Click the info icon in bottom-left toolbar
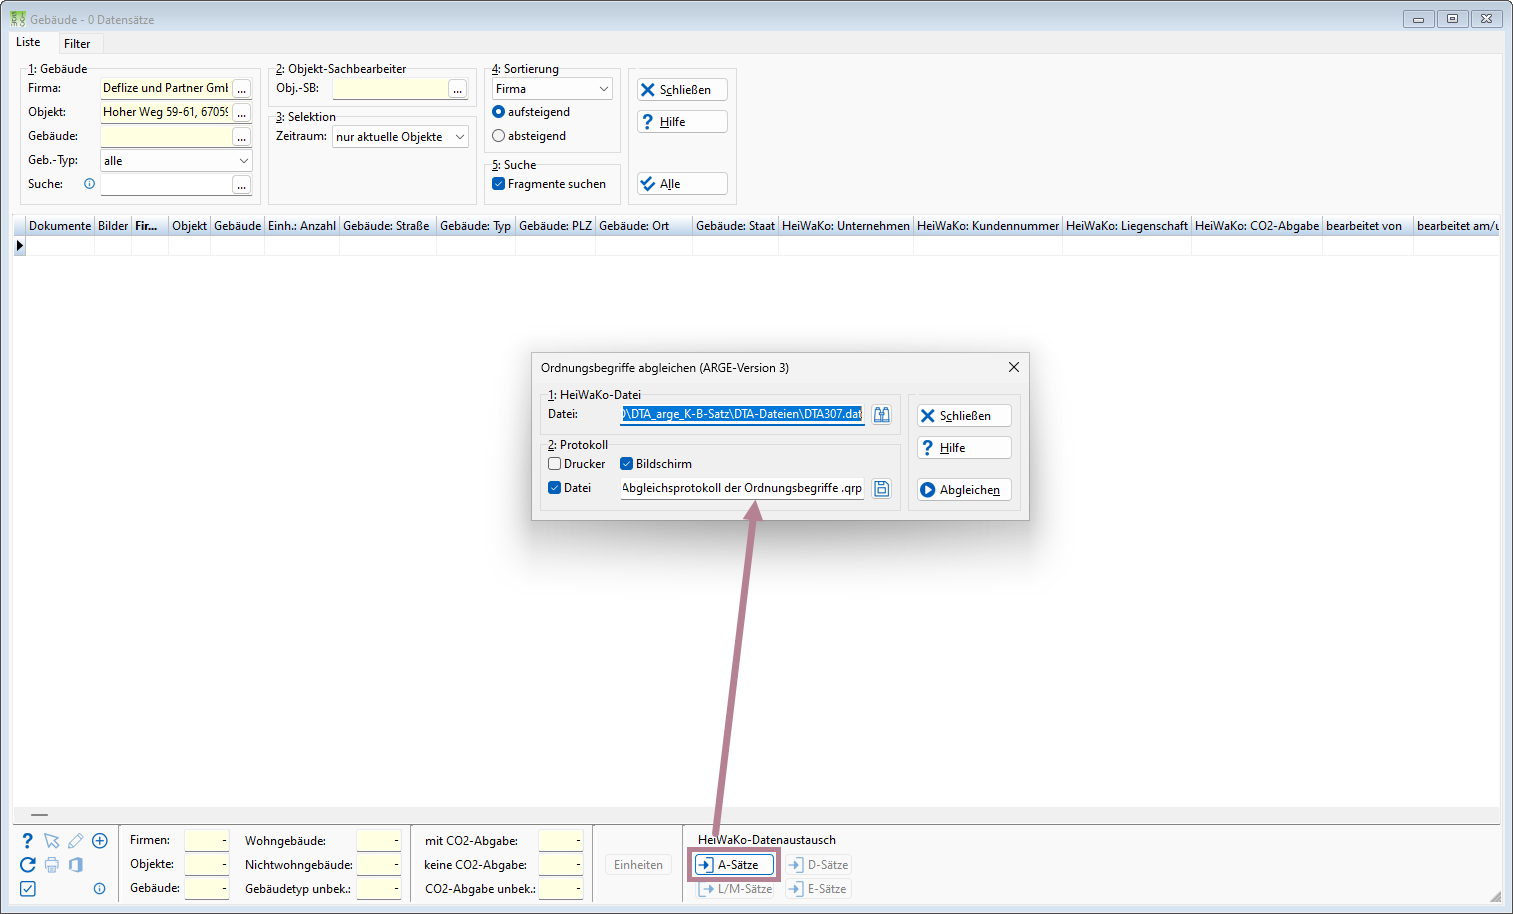The width and height of the screenshot is (1513, 914). tap(100, 889)
